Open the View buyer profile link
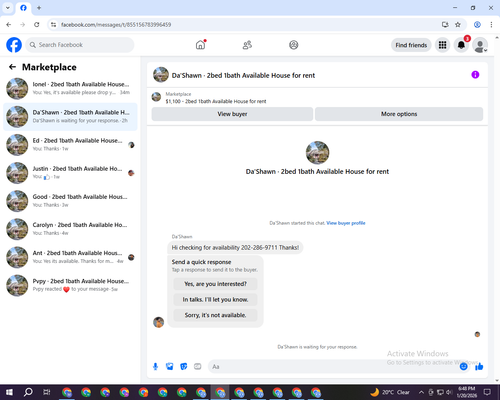The height and width of the screenshot is (400, 500). (x=346, y=223)
